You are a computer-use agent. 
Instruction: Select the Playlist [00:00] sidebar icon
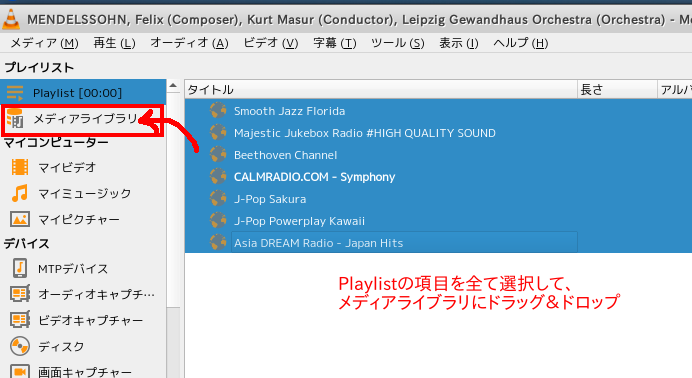click(15, 93)
